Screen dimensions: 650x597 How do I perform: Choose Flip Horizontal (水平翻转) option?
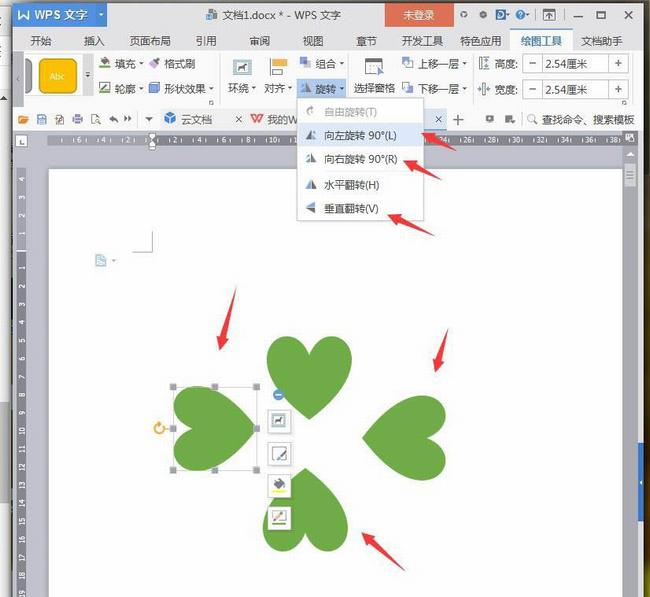[x=350, y=185]
